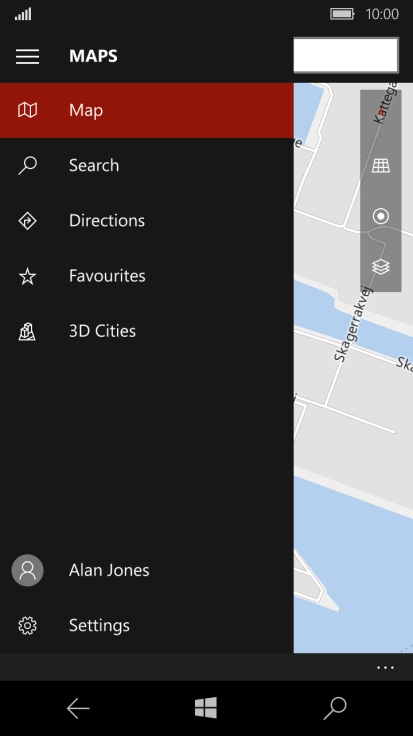Open Favourites from the sidebar

click(x=147, y=276)
